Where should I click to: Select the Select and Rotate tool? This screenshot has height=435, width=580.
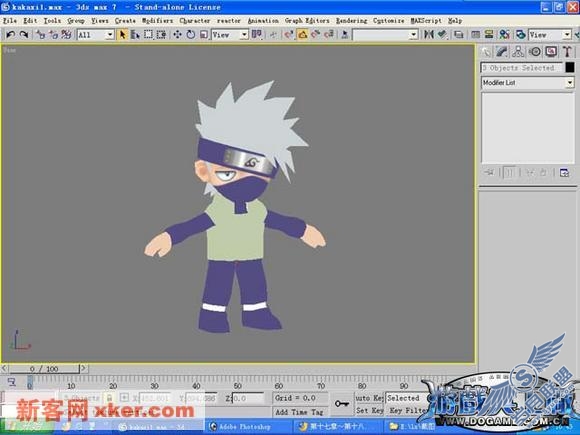(191, 35)
